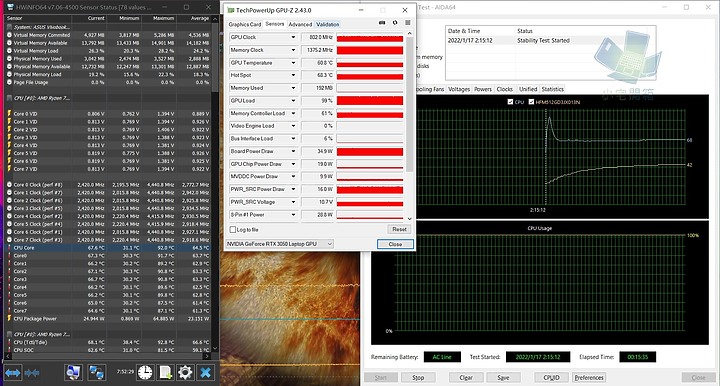Click GPU-Z sensors vertical scrollbar

coord(410,106)
